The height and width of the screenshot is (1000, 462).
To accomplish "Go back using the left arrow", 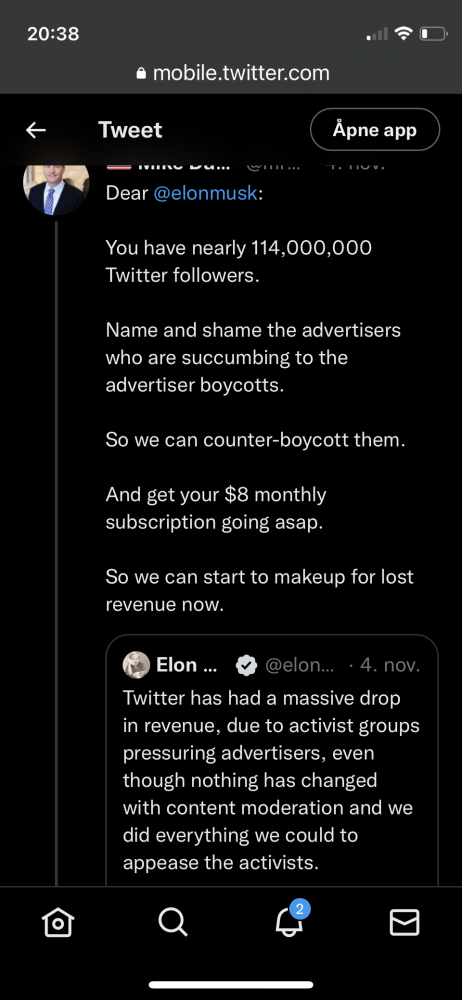I will tap(36, 130).
